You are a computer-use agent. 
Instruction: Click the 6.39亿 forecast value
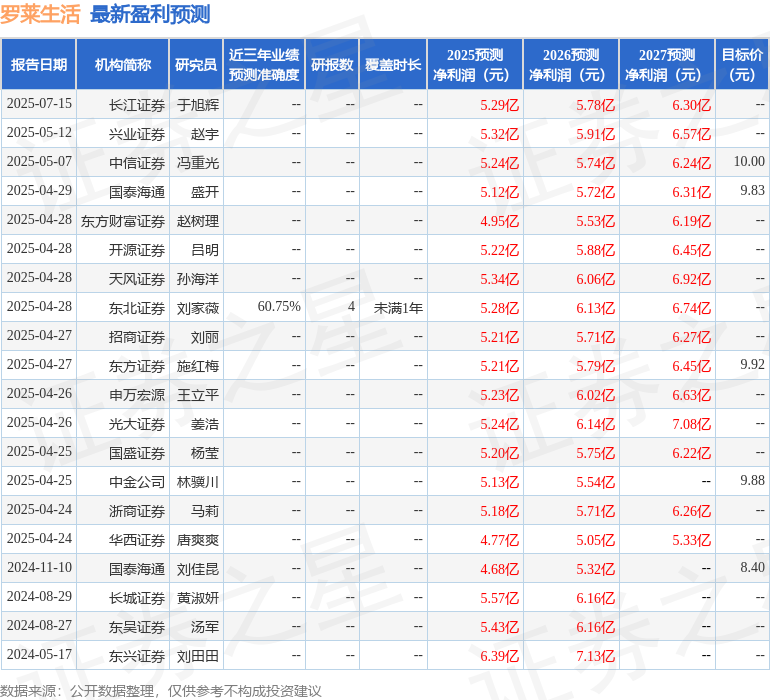tap(499, 656)
